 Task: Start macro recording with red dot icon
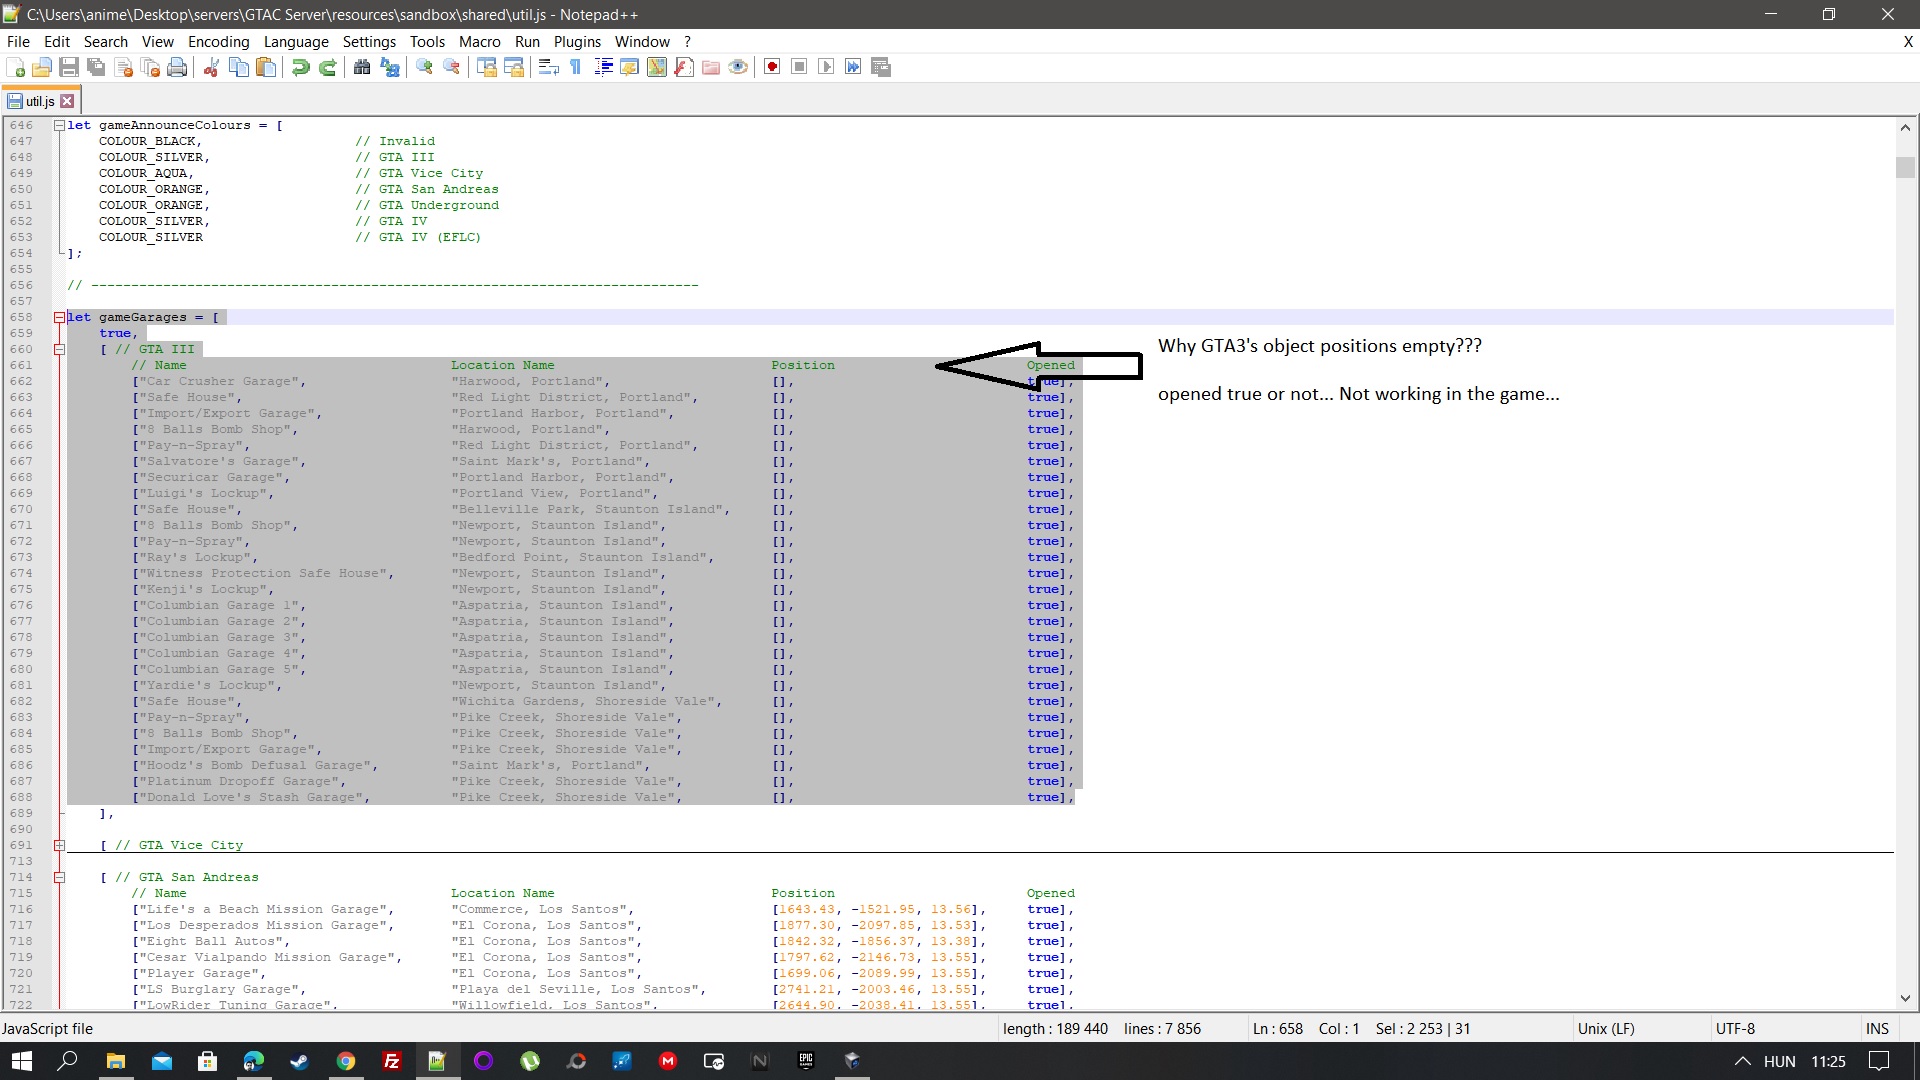pos(772,67)
